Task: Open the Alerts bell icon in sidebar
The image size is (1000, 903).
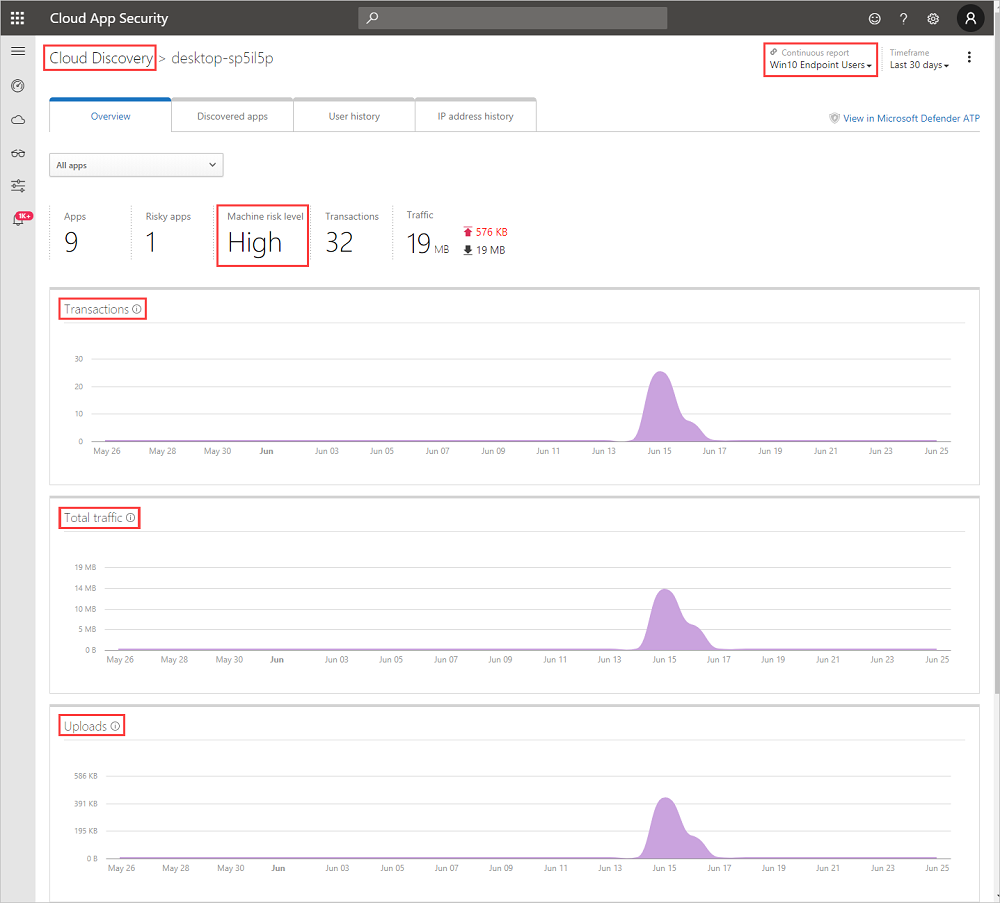Action: pyautogui.click(x=19, y=220)
